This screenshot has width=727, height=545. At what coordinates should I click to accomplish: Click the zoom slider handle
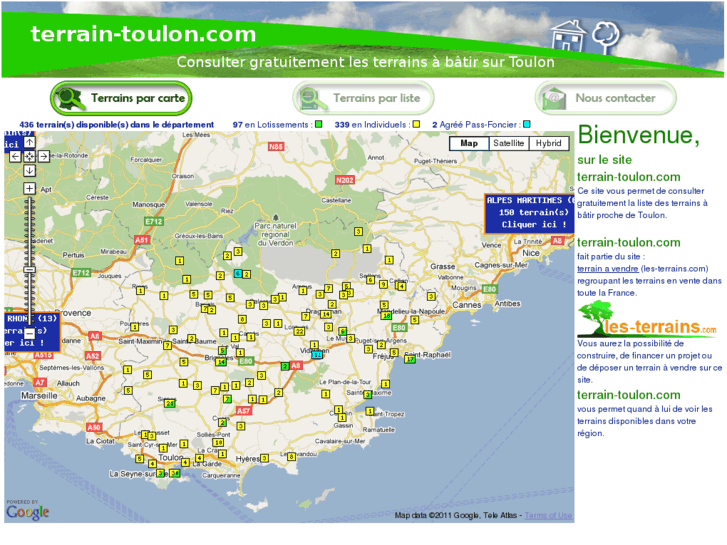coord(29,269)
